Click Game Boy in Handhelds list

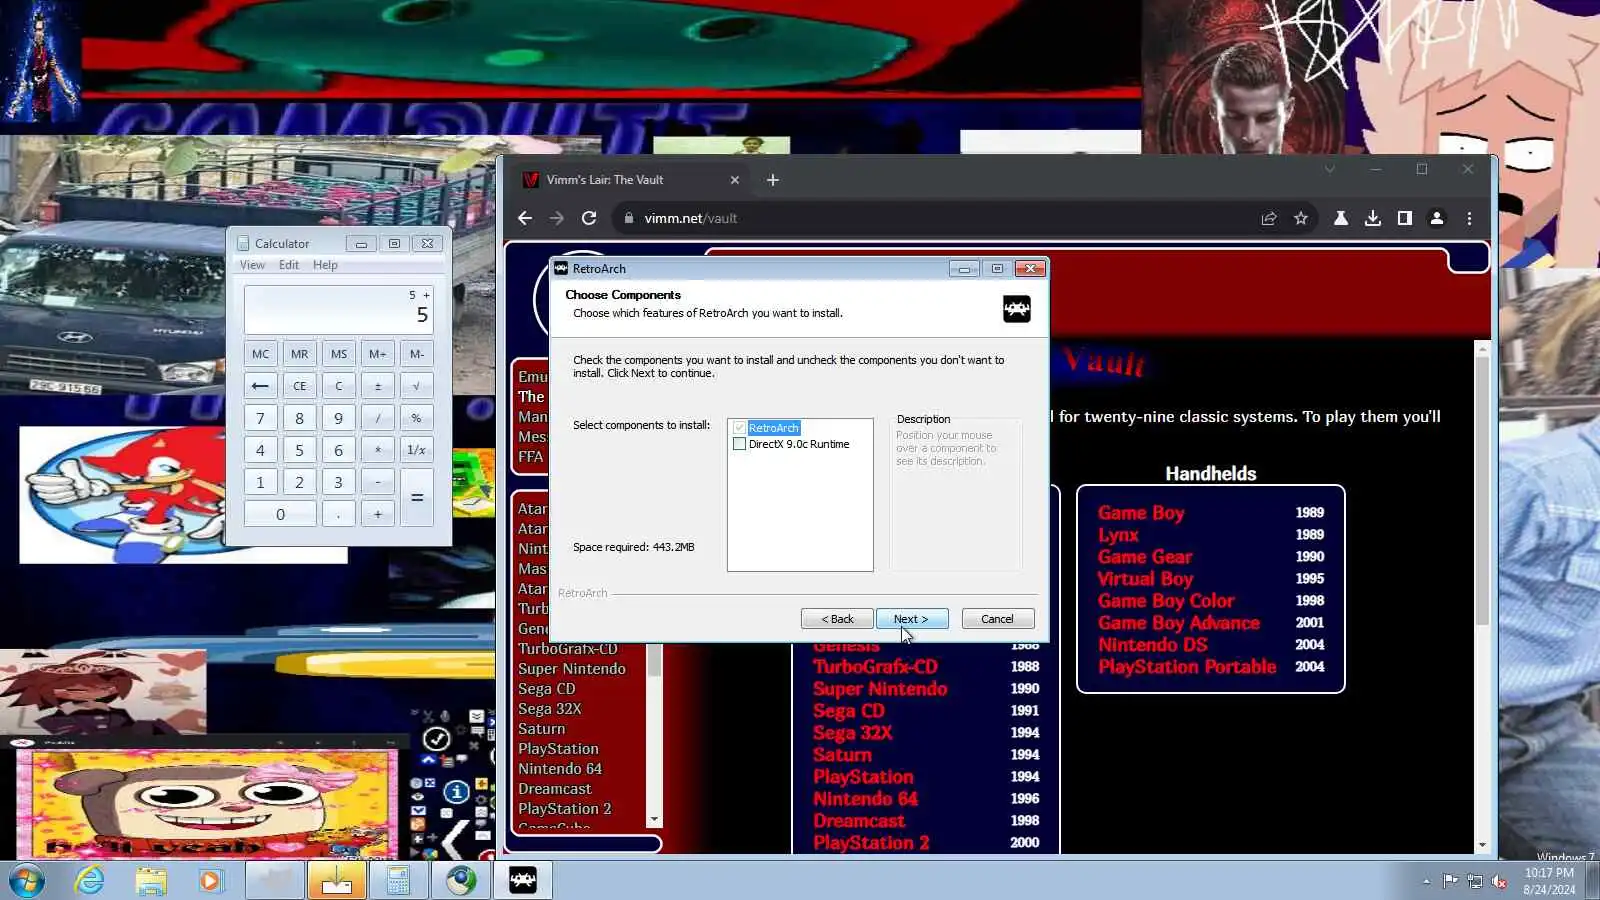(x=1141, y=513)
